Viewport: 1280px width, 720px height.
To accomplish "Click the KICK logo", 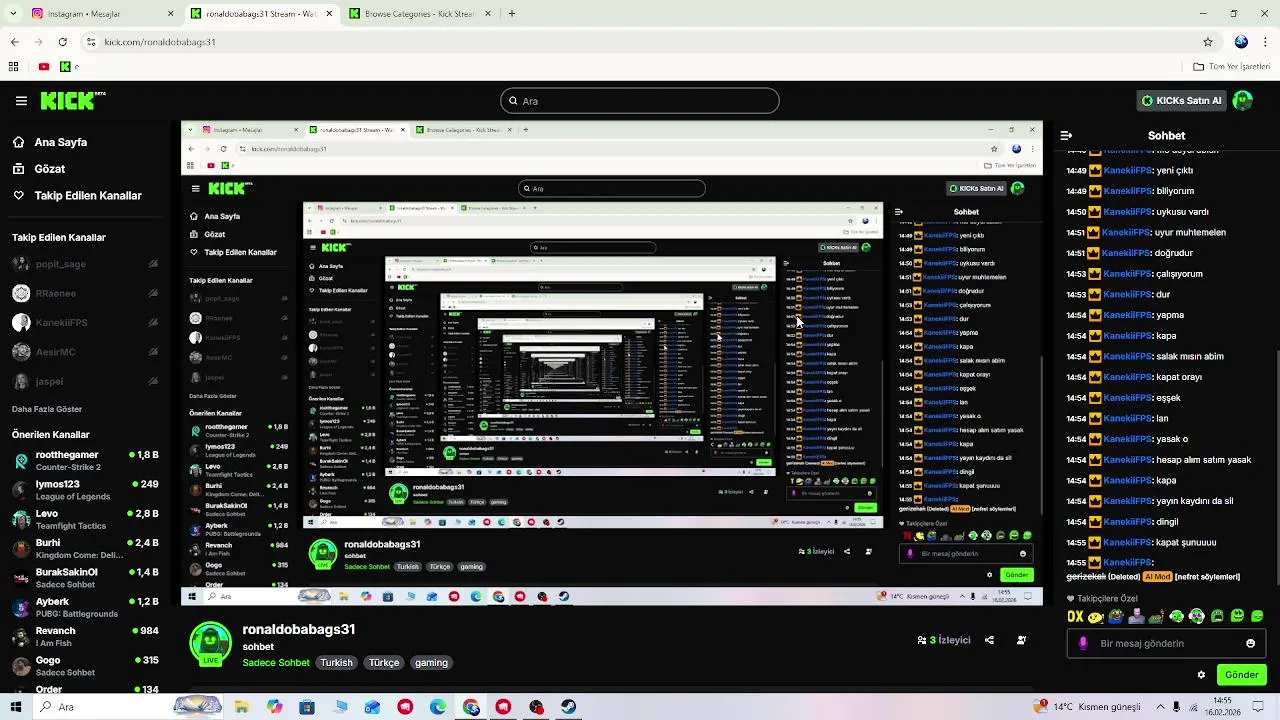I will point(72,100).
